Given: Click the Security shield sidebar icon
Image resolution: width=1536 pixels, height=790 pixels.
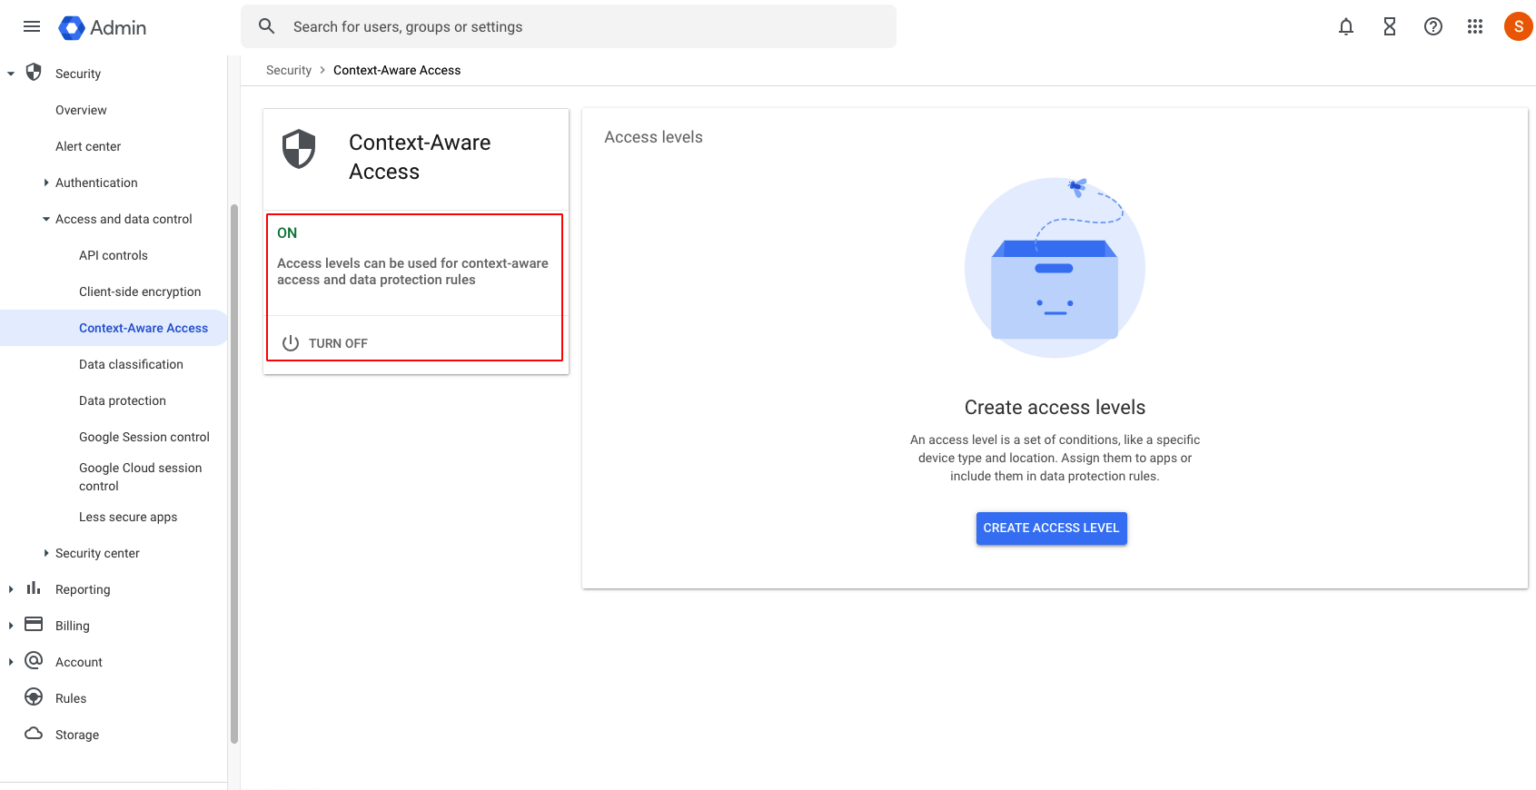Looking at the screenshot, I should coord(34,72).
